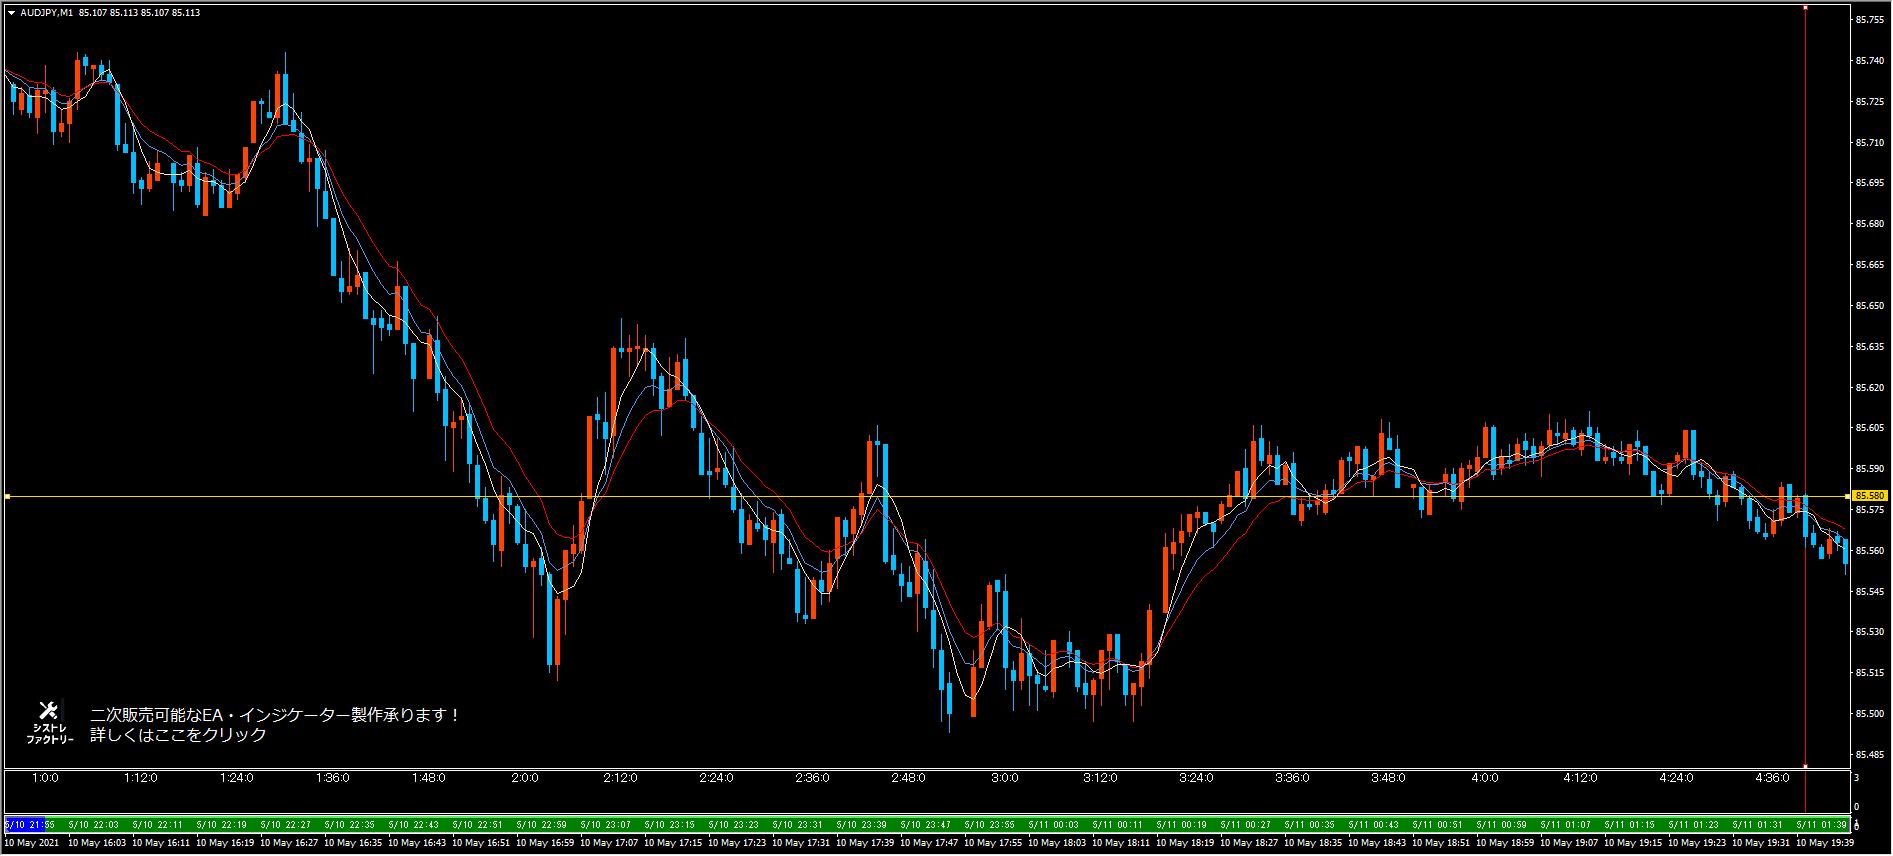The width and height of the screenshot is (1893, 856).
Task: Click the AUDJPY,M1 symbol title text
Action: click(46, 12)
